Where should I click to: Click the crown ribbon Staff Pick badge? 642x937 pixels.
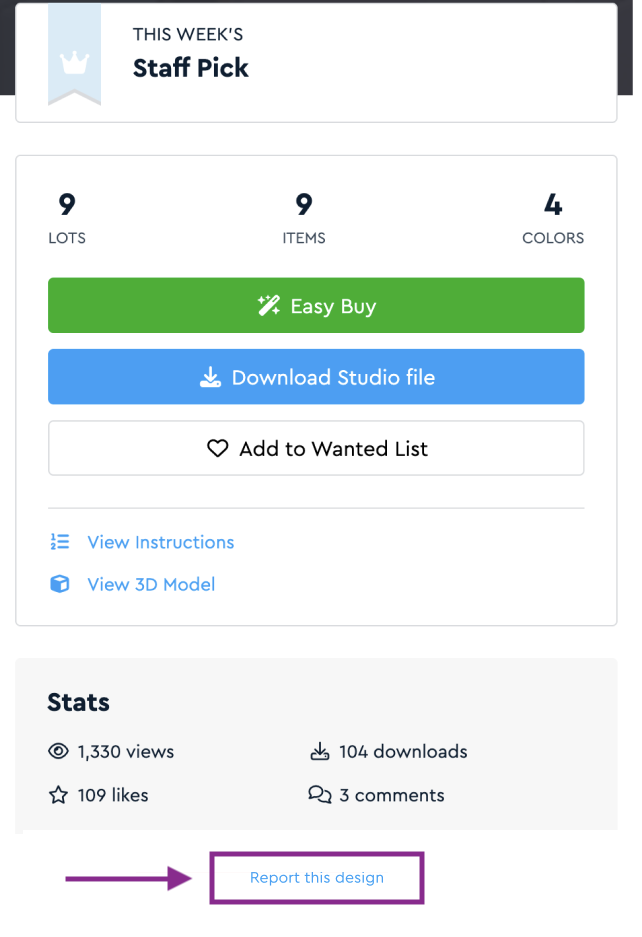(74, 58)
